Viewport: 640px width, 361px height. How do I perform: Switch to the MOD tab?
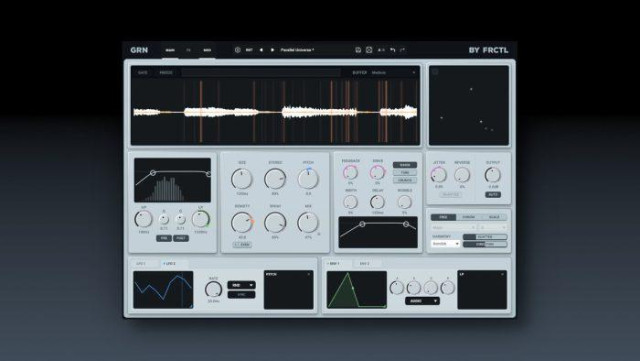coord(207,50)
